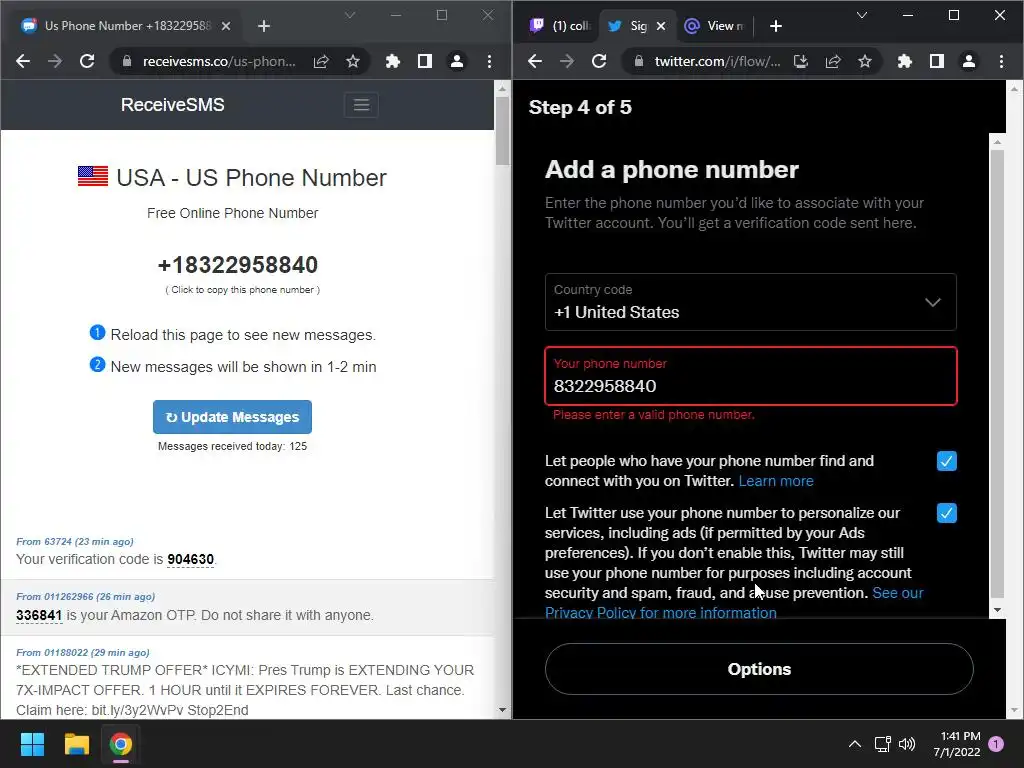Open extensions puzzle icon in ReceiveSMS window
This screenshot has width=1024, height=768.
point(392,61)
